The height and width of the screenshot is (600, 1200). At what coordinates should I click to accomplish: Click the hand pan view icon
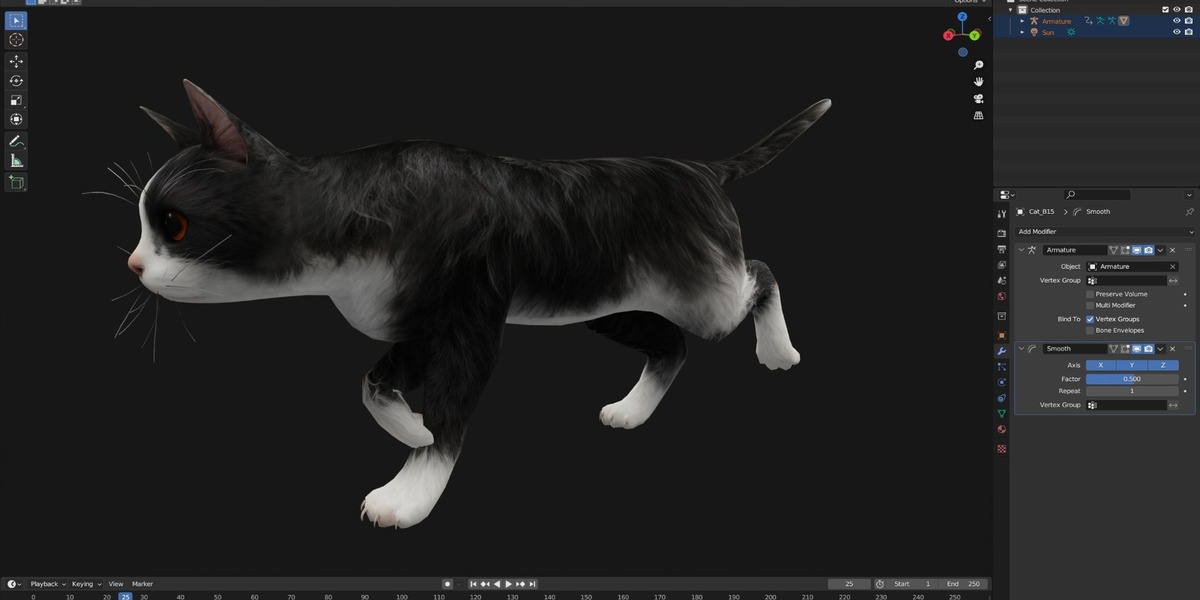tap(978, 81)
